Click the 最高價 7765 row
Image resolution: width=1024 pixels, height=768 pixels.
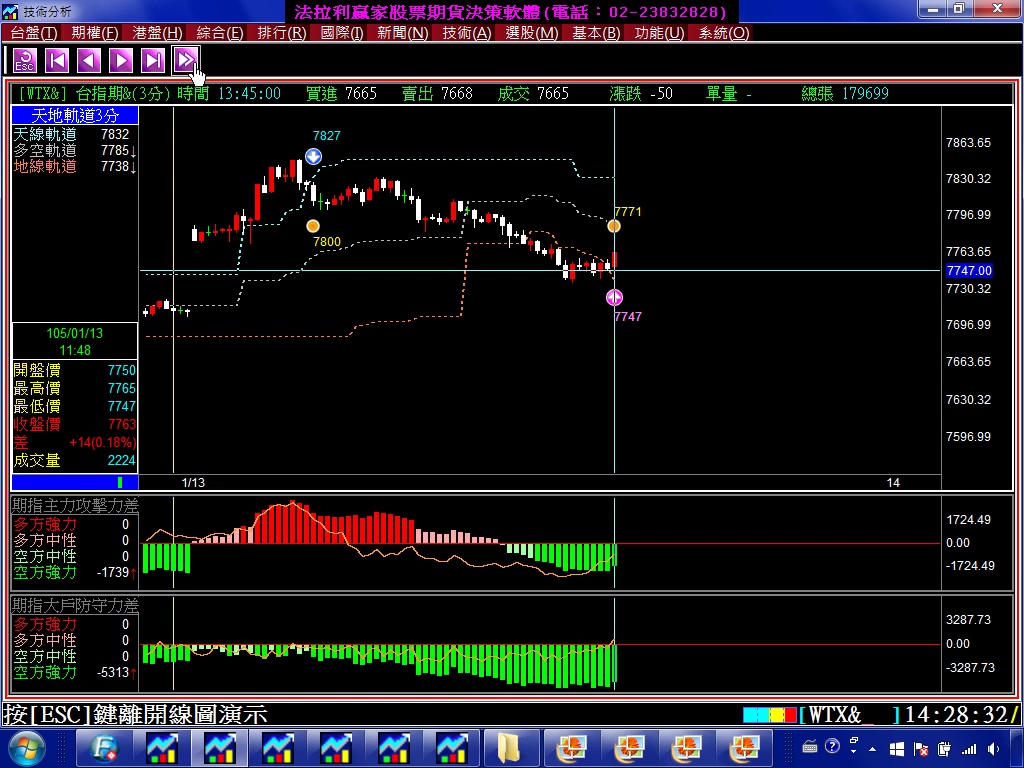point(75,389)
